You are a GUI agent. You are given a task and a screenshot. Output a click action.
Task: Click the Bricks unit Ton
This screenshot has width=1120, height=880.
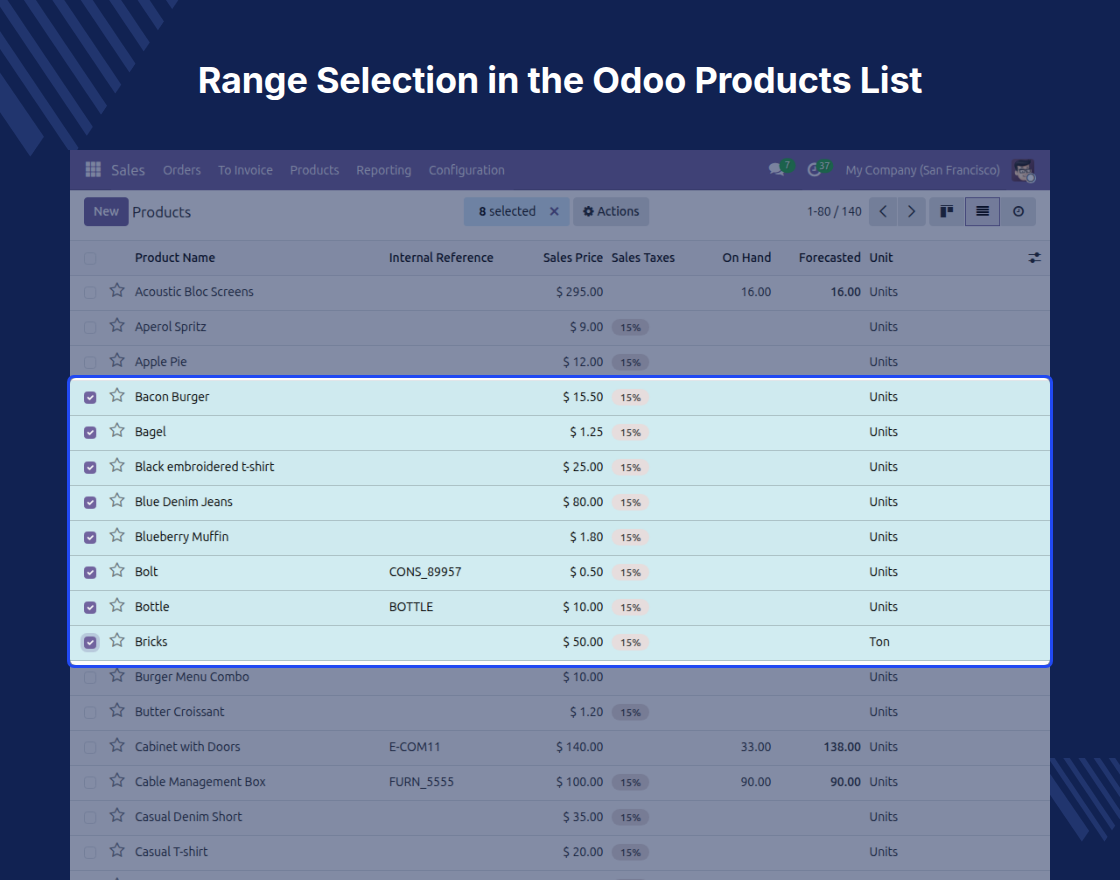879,641
